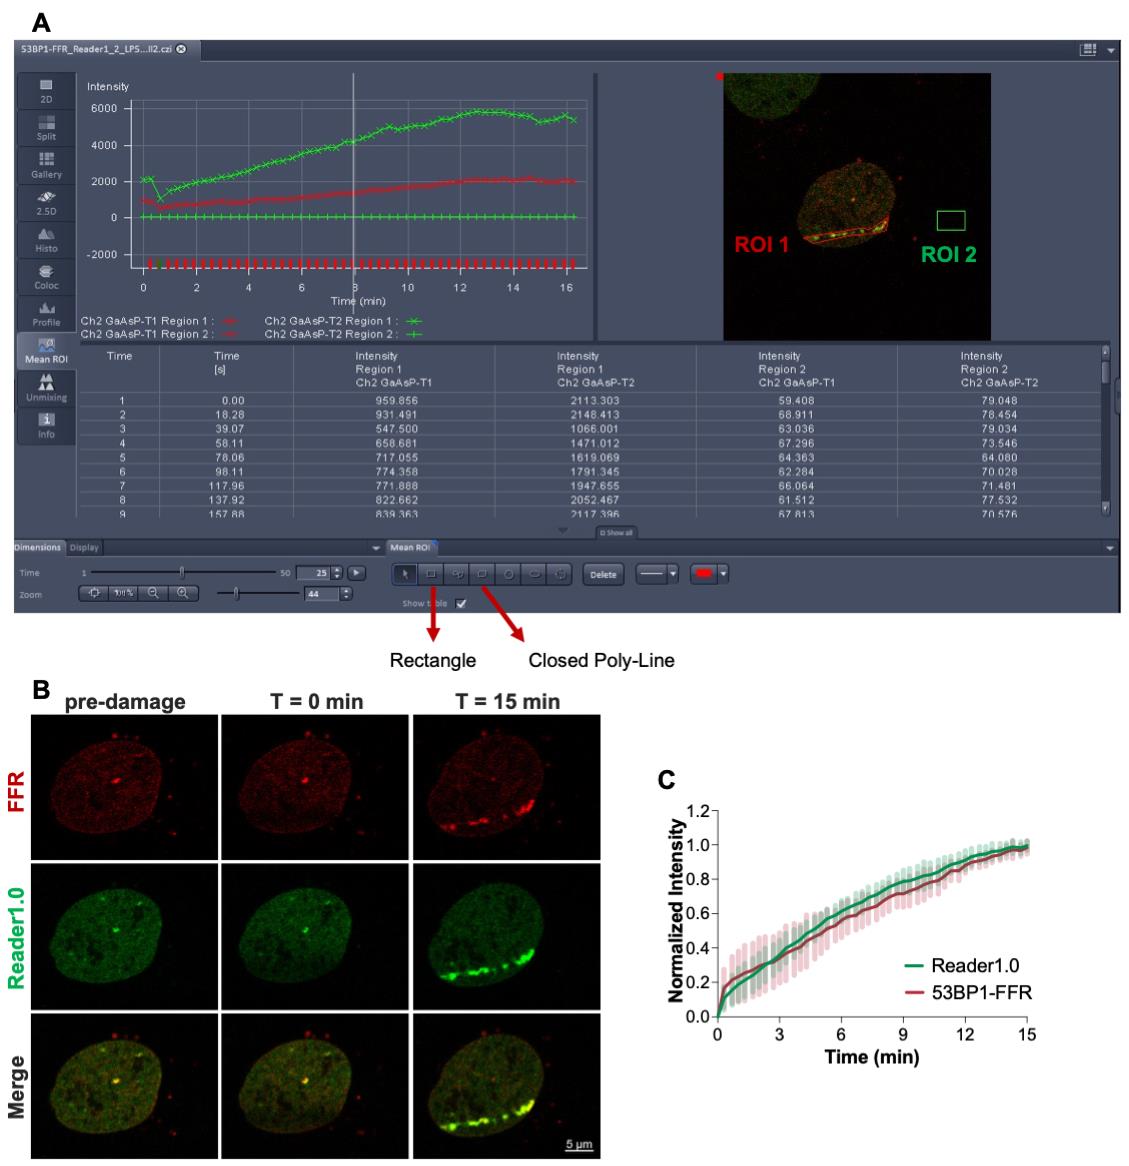Viewport: 1129px width, 1166px height.
Task: Click table cell 1066.001
Action: (595, 429)
